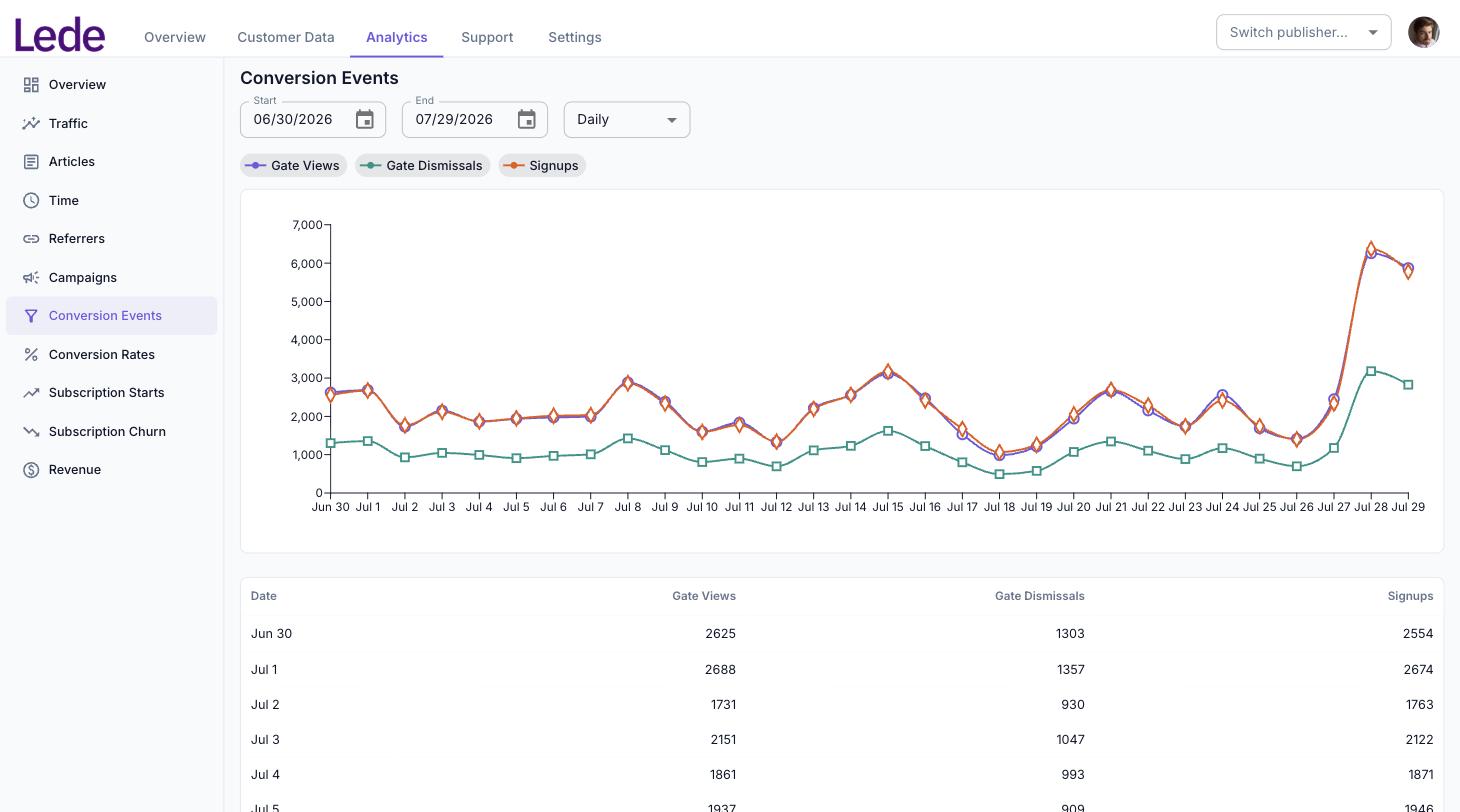Open the End date calendar picker icon

point(527,120)
